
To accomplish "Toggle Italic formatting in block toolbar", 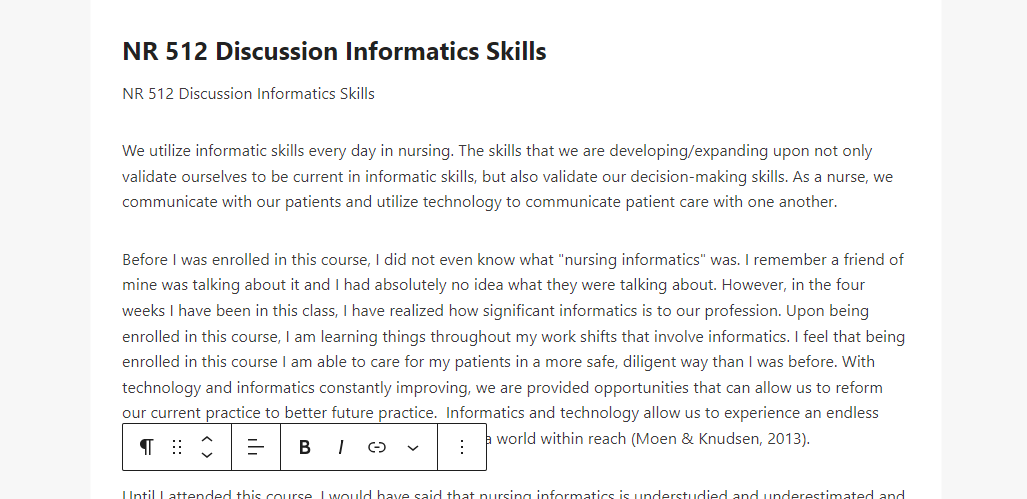I will [341, 447].
